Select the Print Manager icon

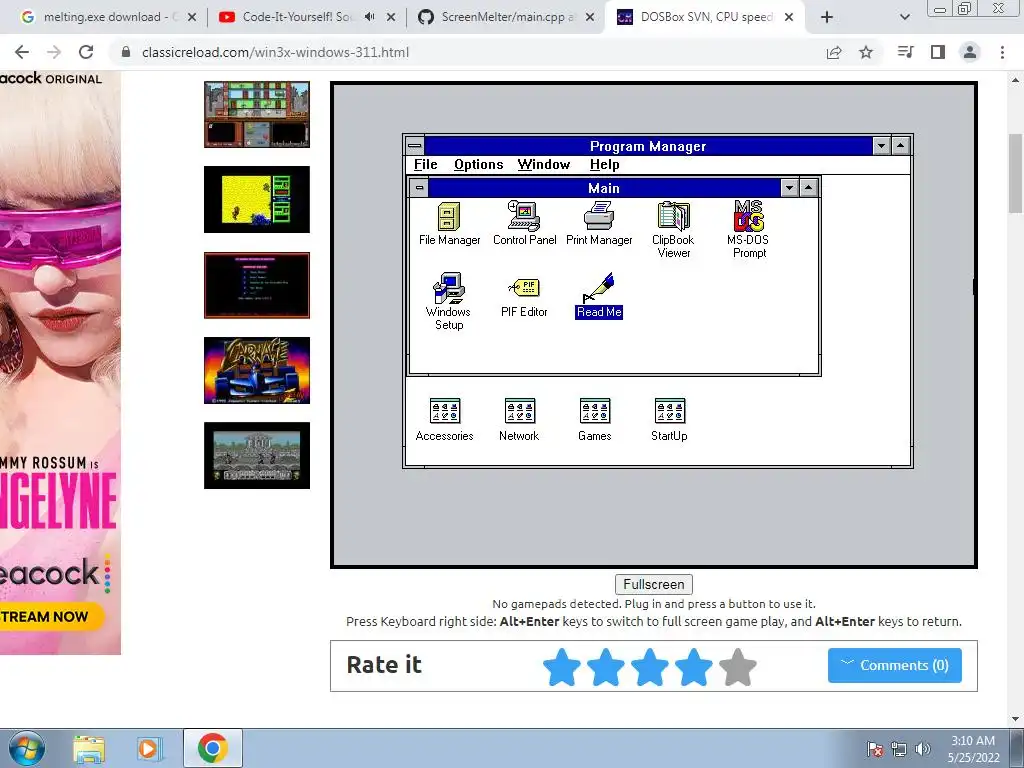pos(599,223)
